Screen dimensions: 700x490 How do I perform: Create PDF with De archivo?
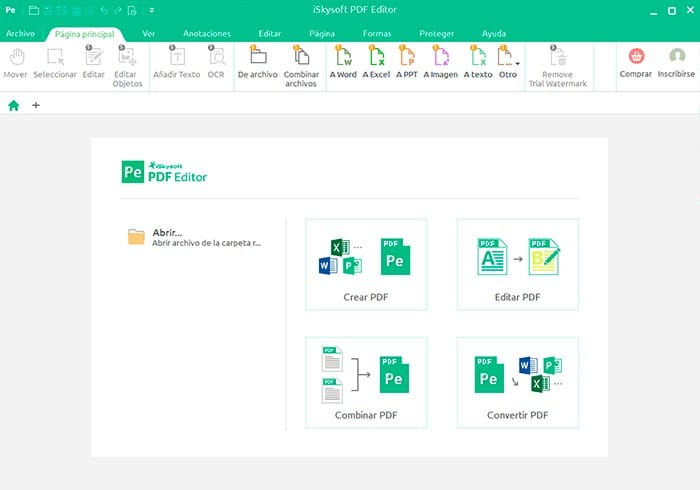click(258, 63)
